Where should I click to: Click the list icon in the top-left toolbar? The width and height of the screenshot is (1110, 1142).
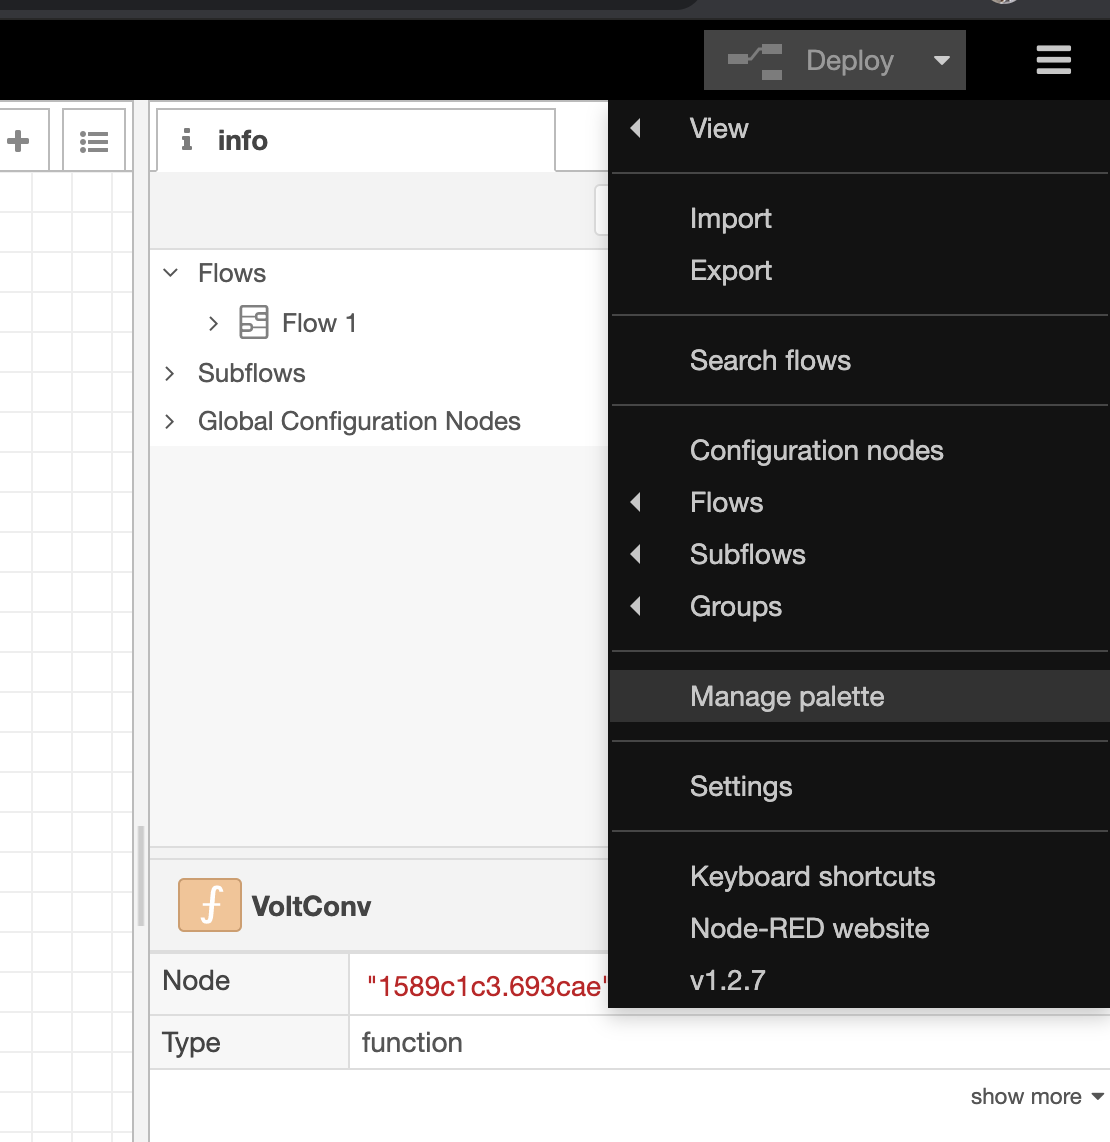93,140
